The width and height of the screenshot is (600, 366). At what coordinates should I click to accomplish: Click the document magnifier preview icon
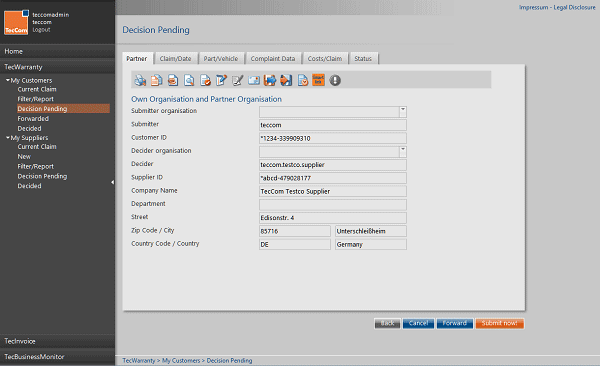[189, 80]
